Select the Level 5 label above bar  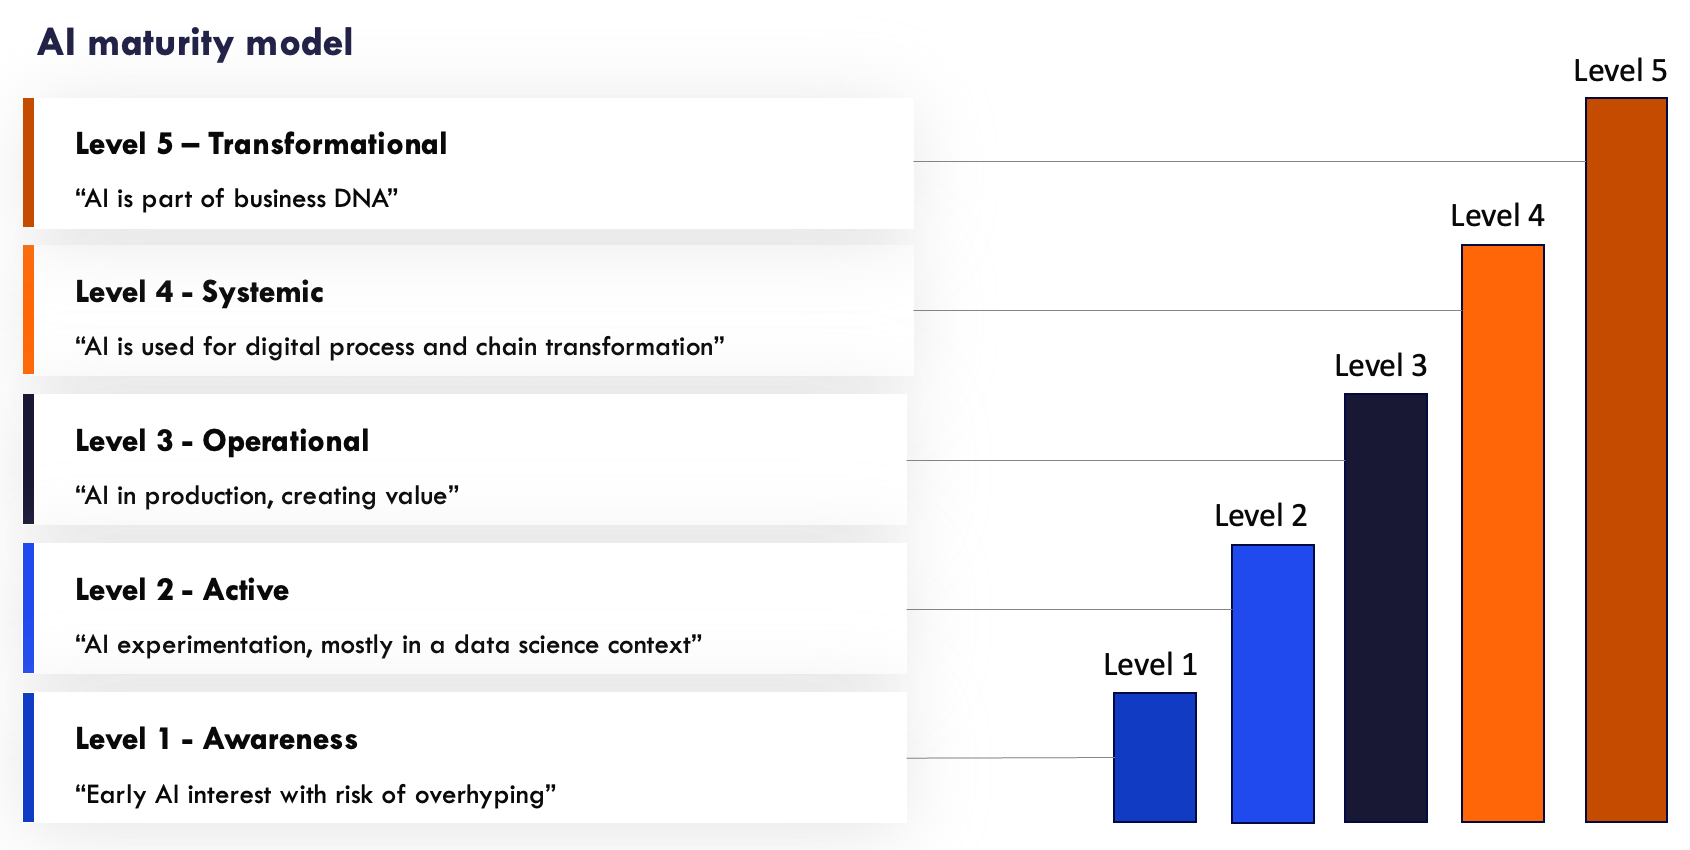click(1620, 71)
